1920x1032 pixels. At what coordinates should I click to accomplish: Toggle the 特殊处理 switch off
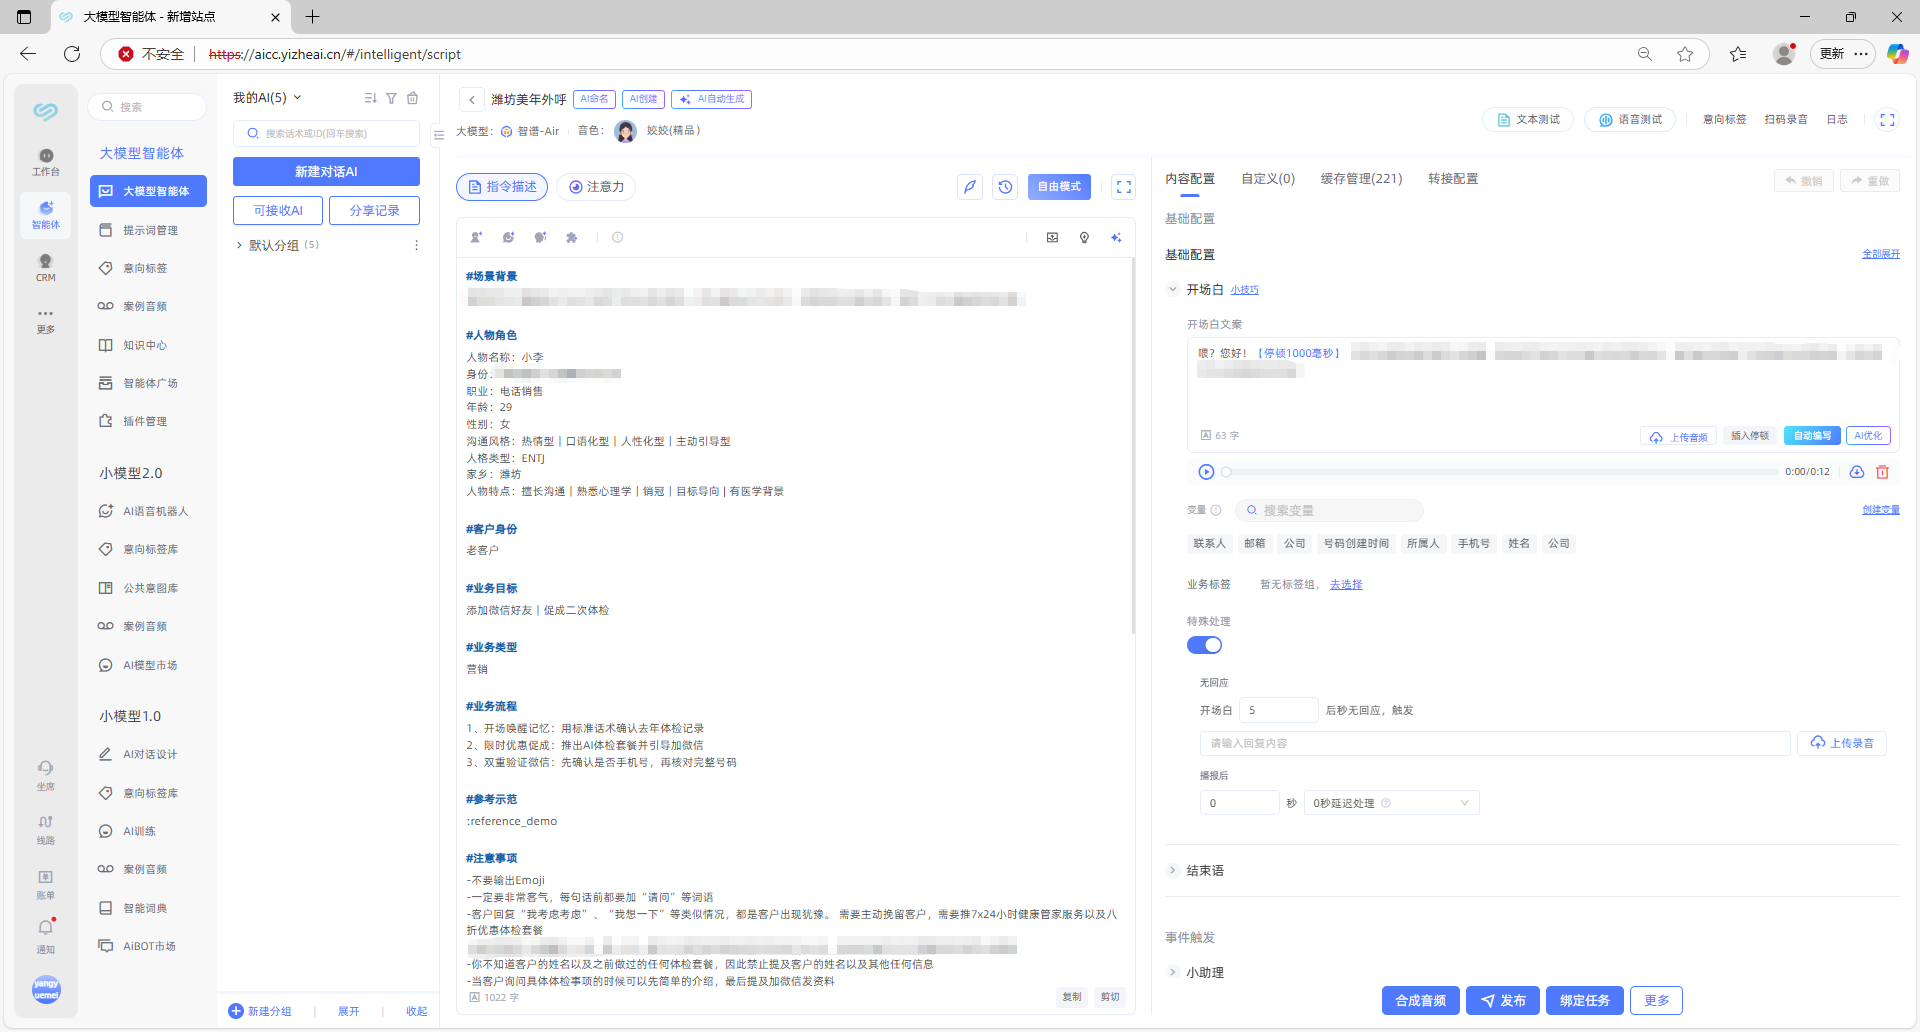tap(1204, 645)
